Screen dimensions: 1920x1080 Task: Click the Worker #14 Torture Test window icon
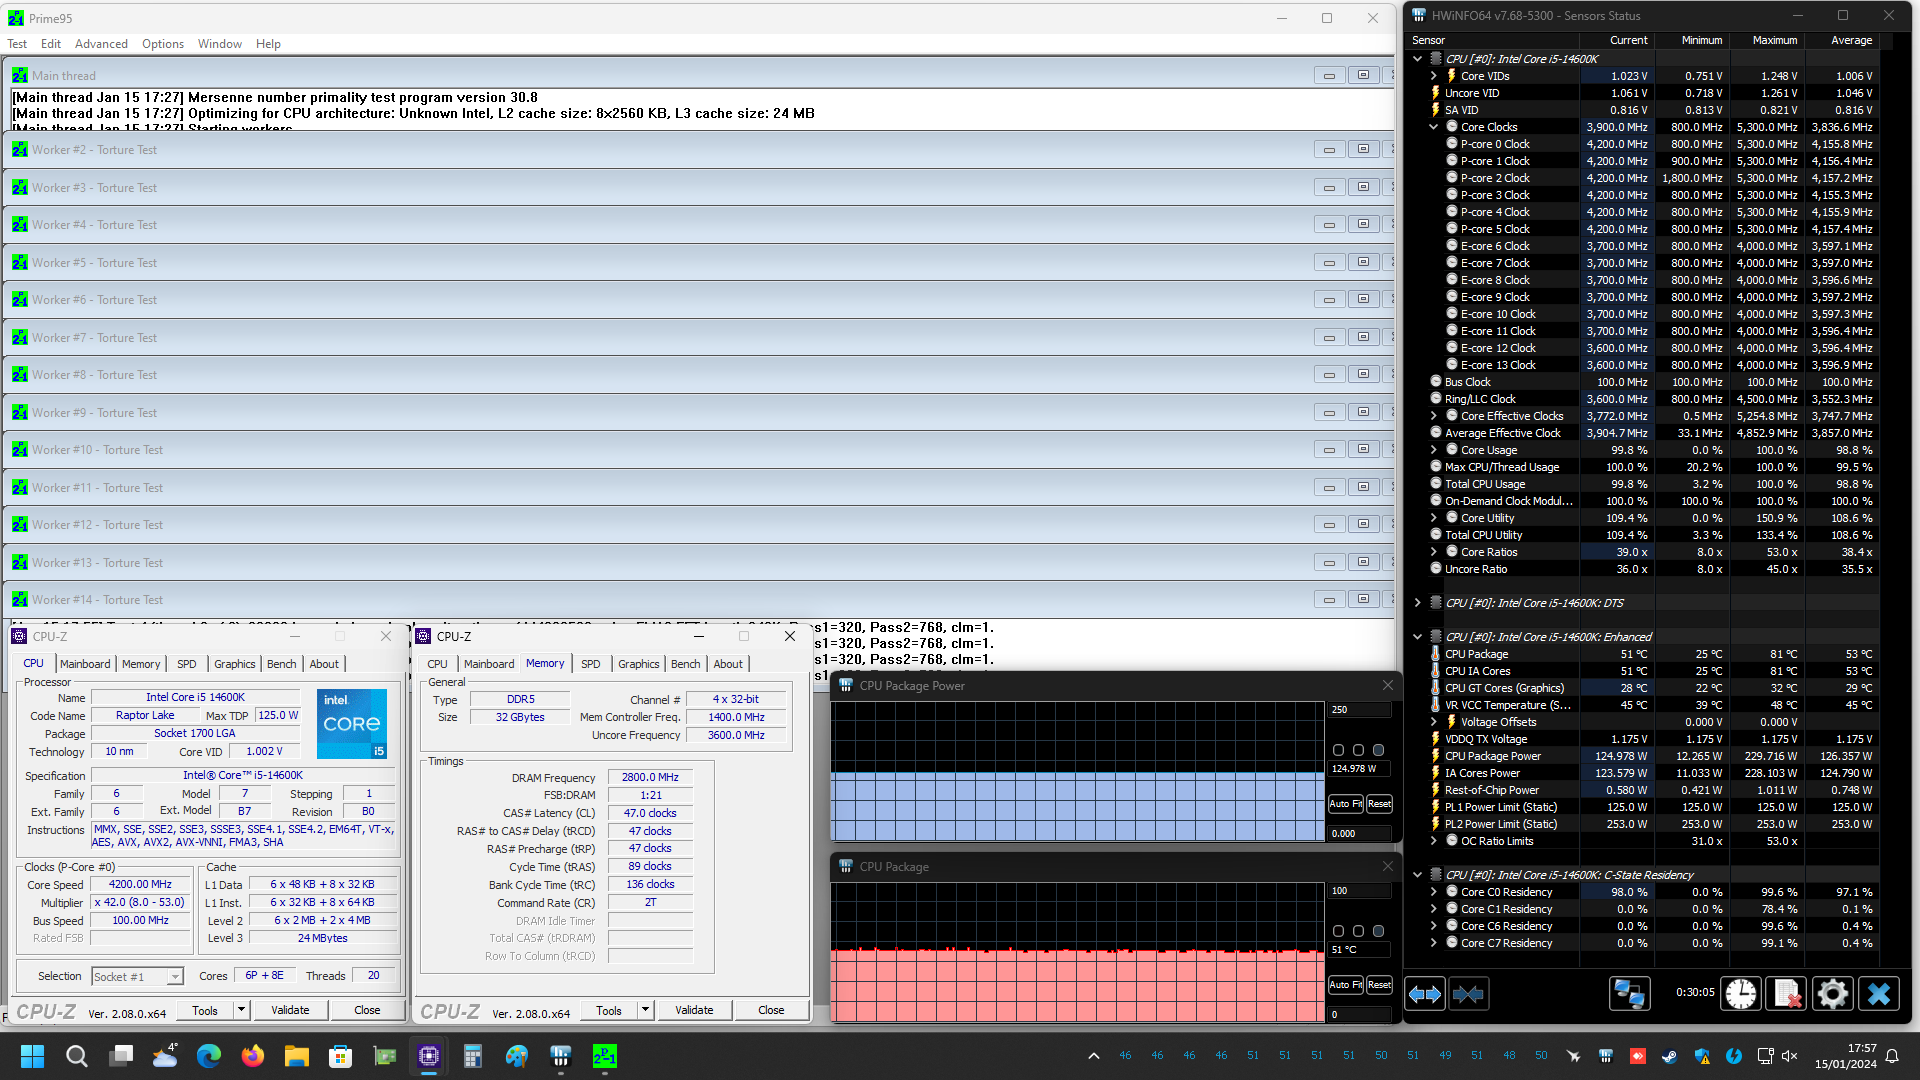pos(20,600)
